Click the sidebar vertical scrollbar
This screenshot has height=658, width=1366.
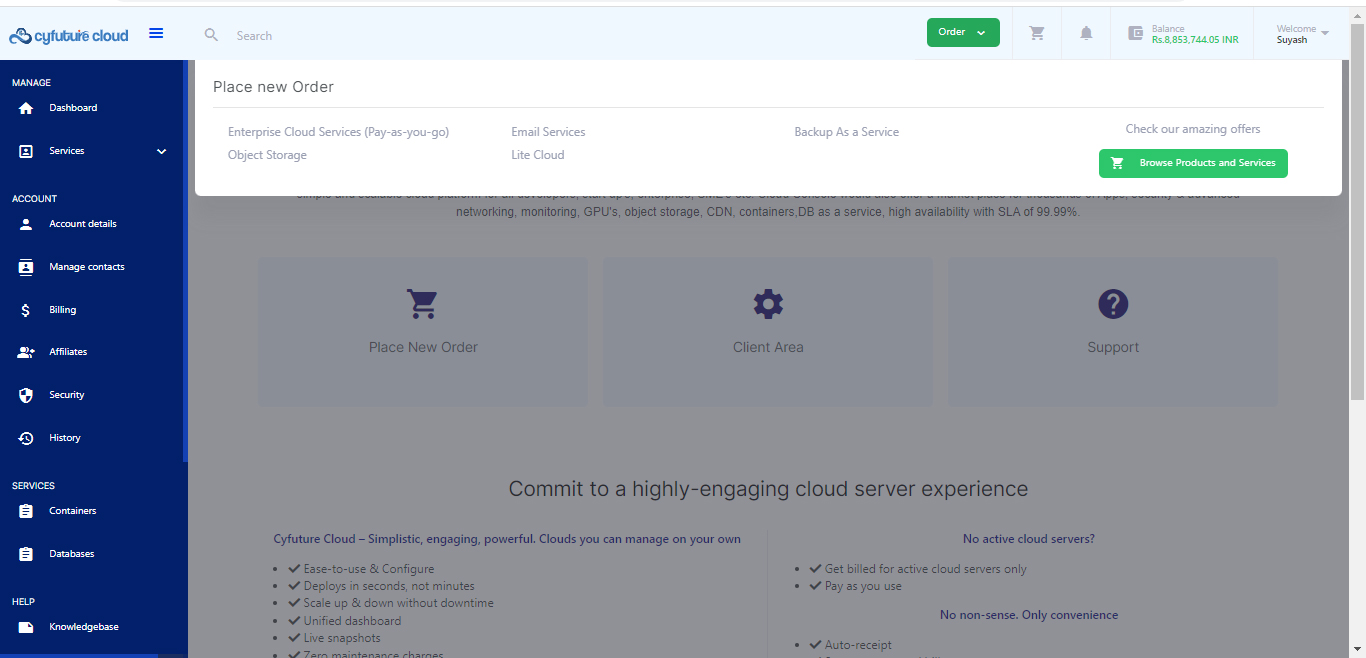[185, 260]
